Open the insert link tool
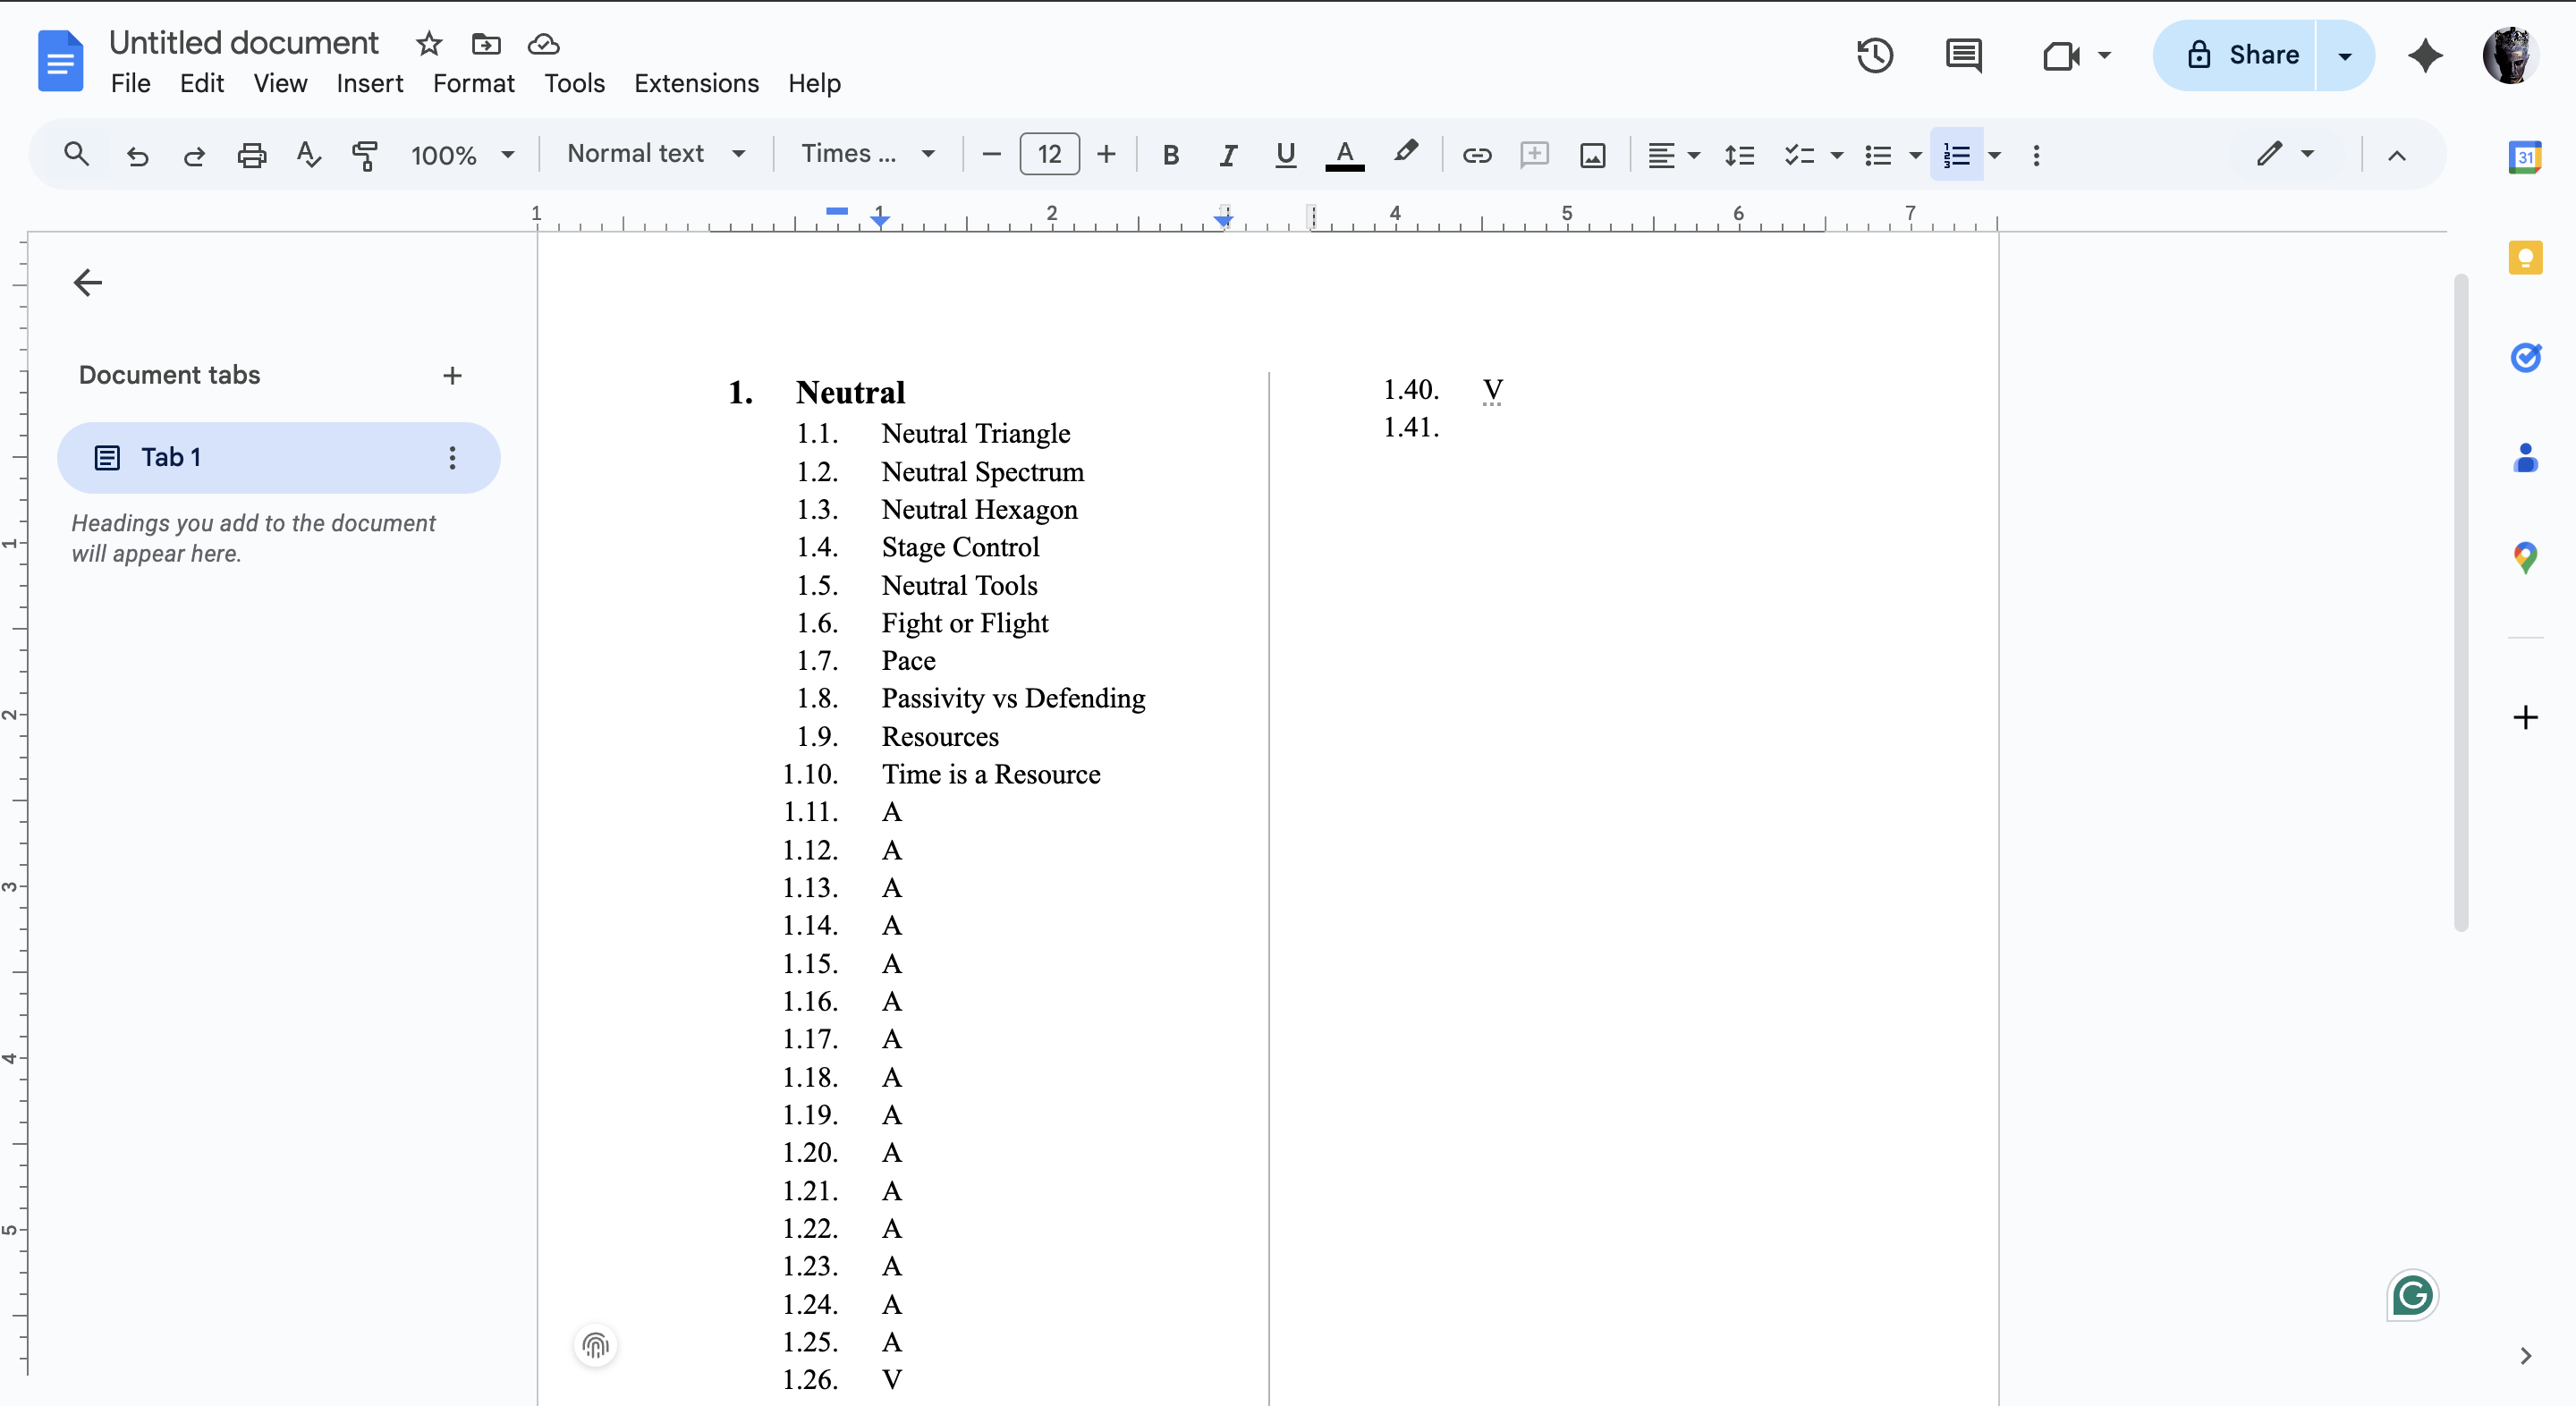The width and height of the screenshot is (2576, 1406). (x=1476, y=155)
